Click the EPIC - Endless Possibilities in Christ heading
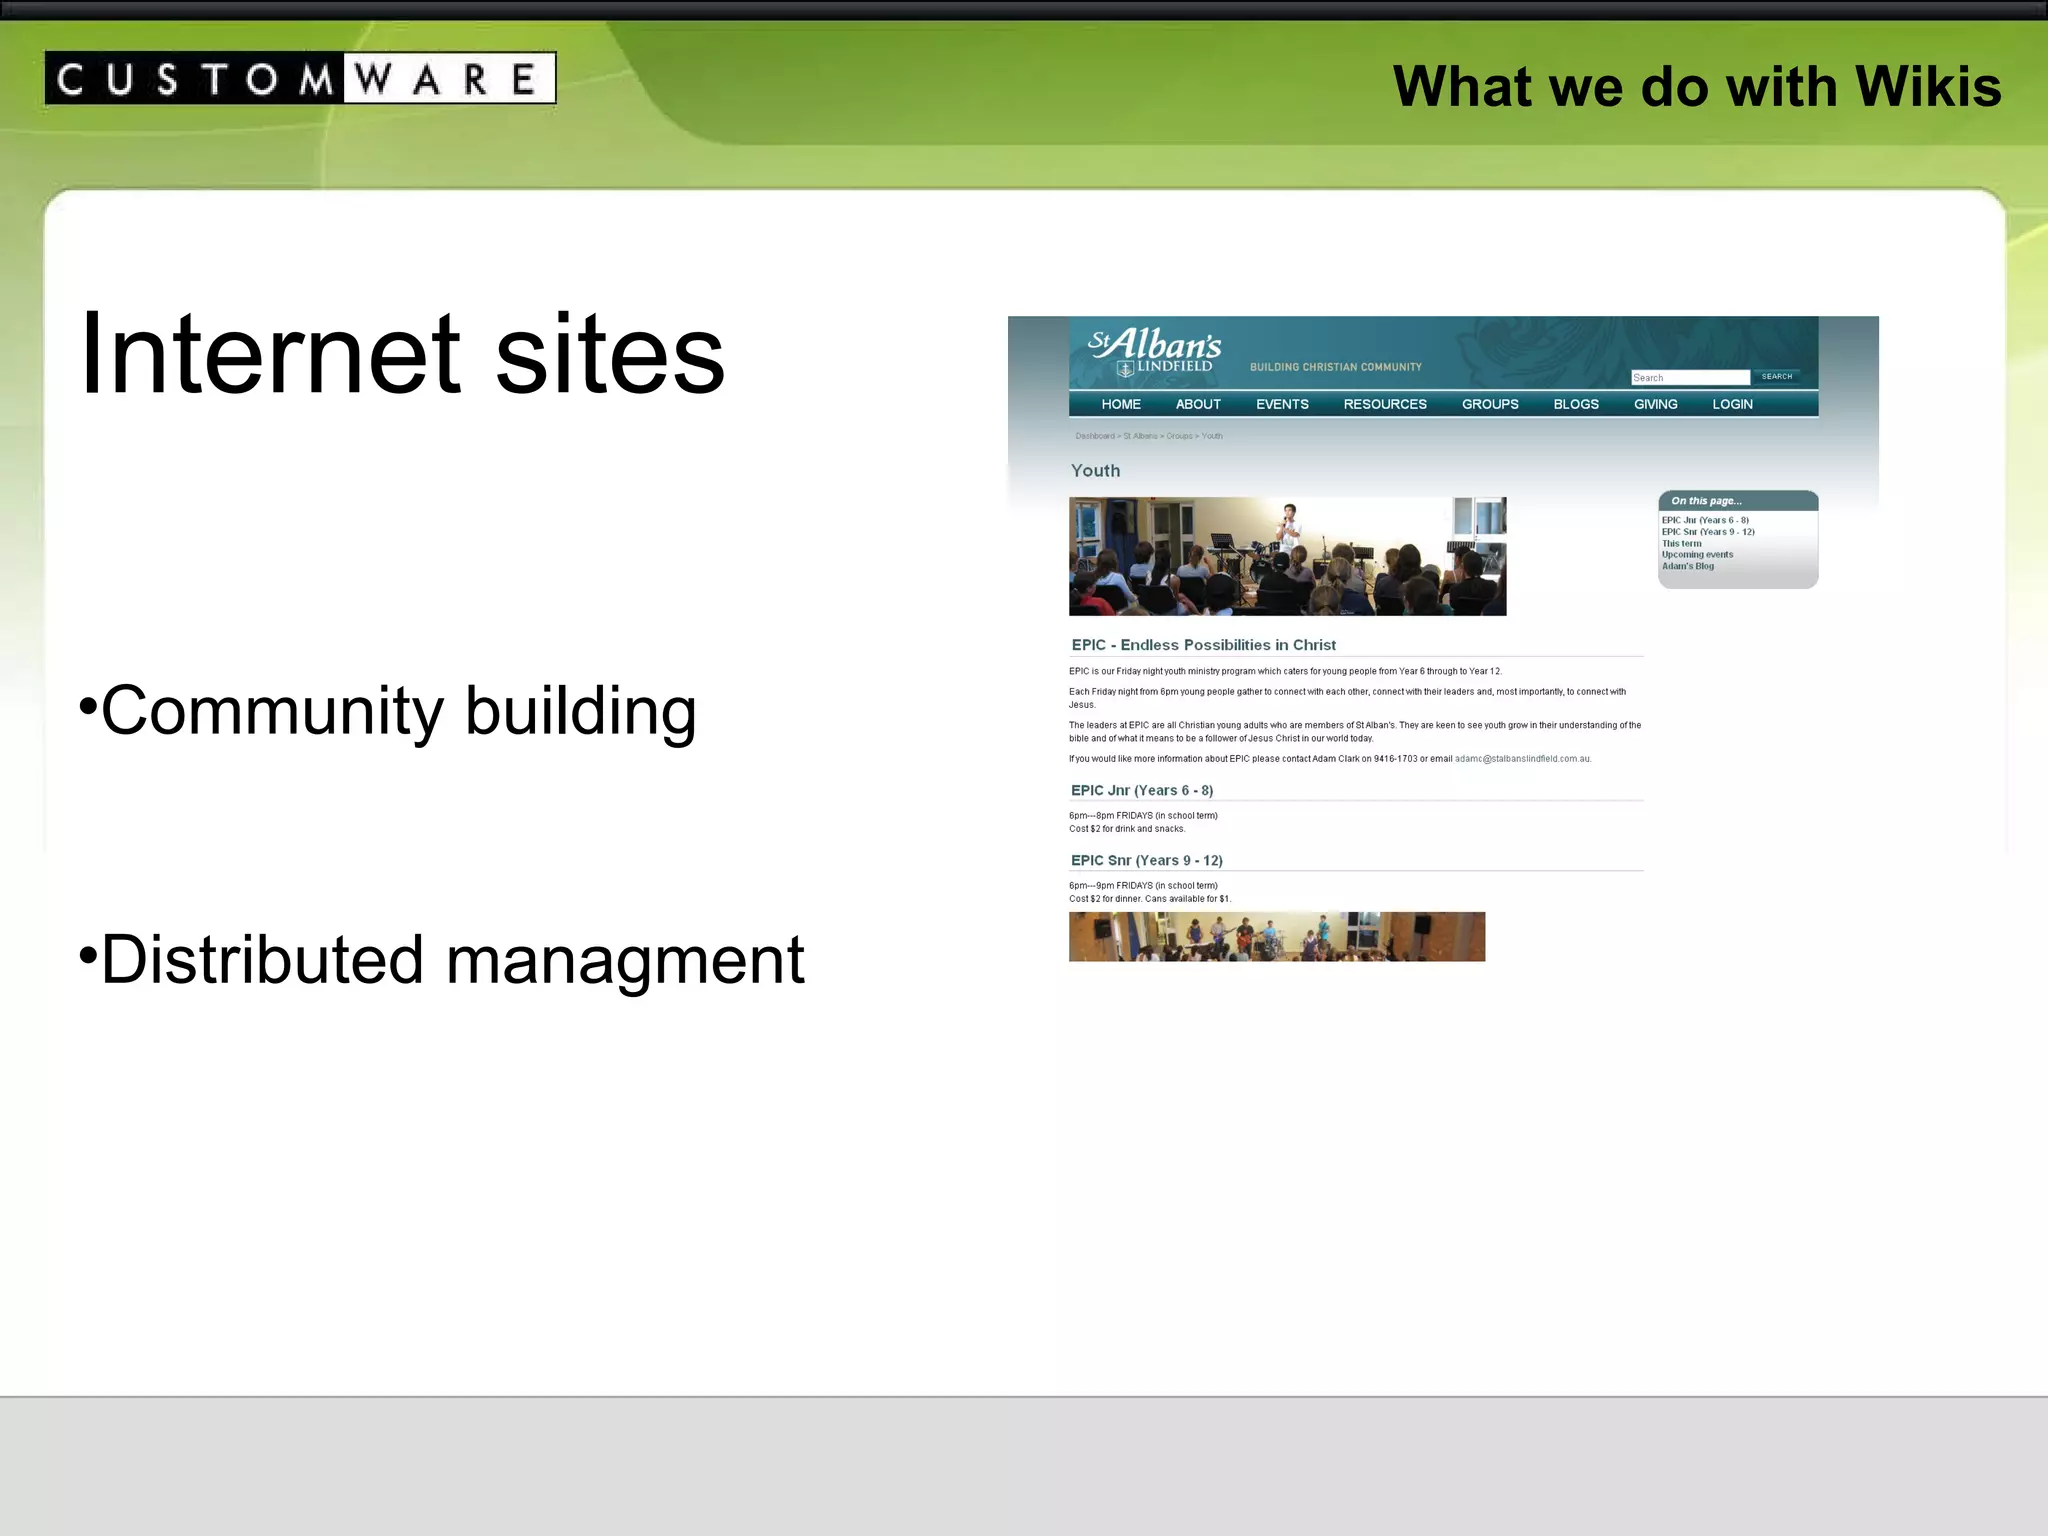This screenshot has height=1536, width=2048. point(1203,645)
